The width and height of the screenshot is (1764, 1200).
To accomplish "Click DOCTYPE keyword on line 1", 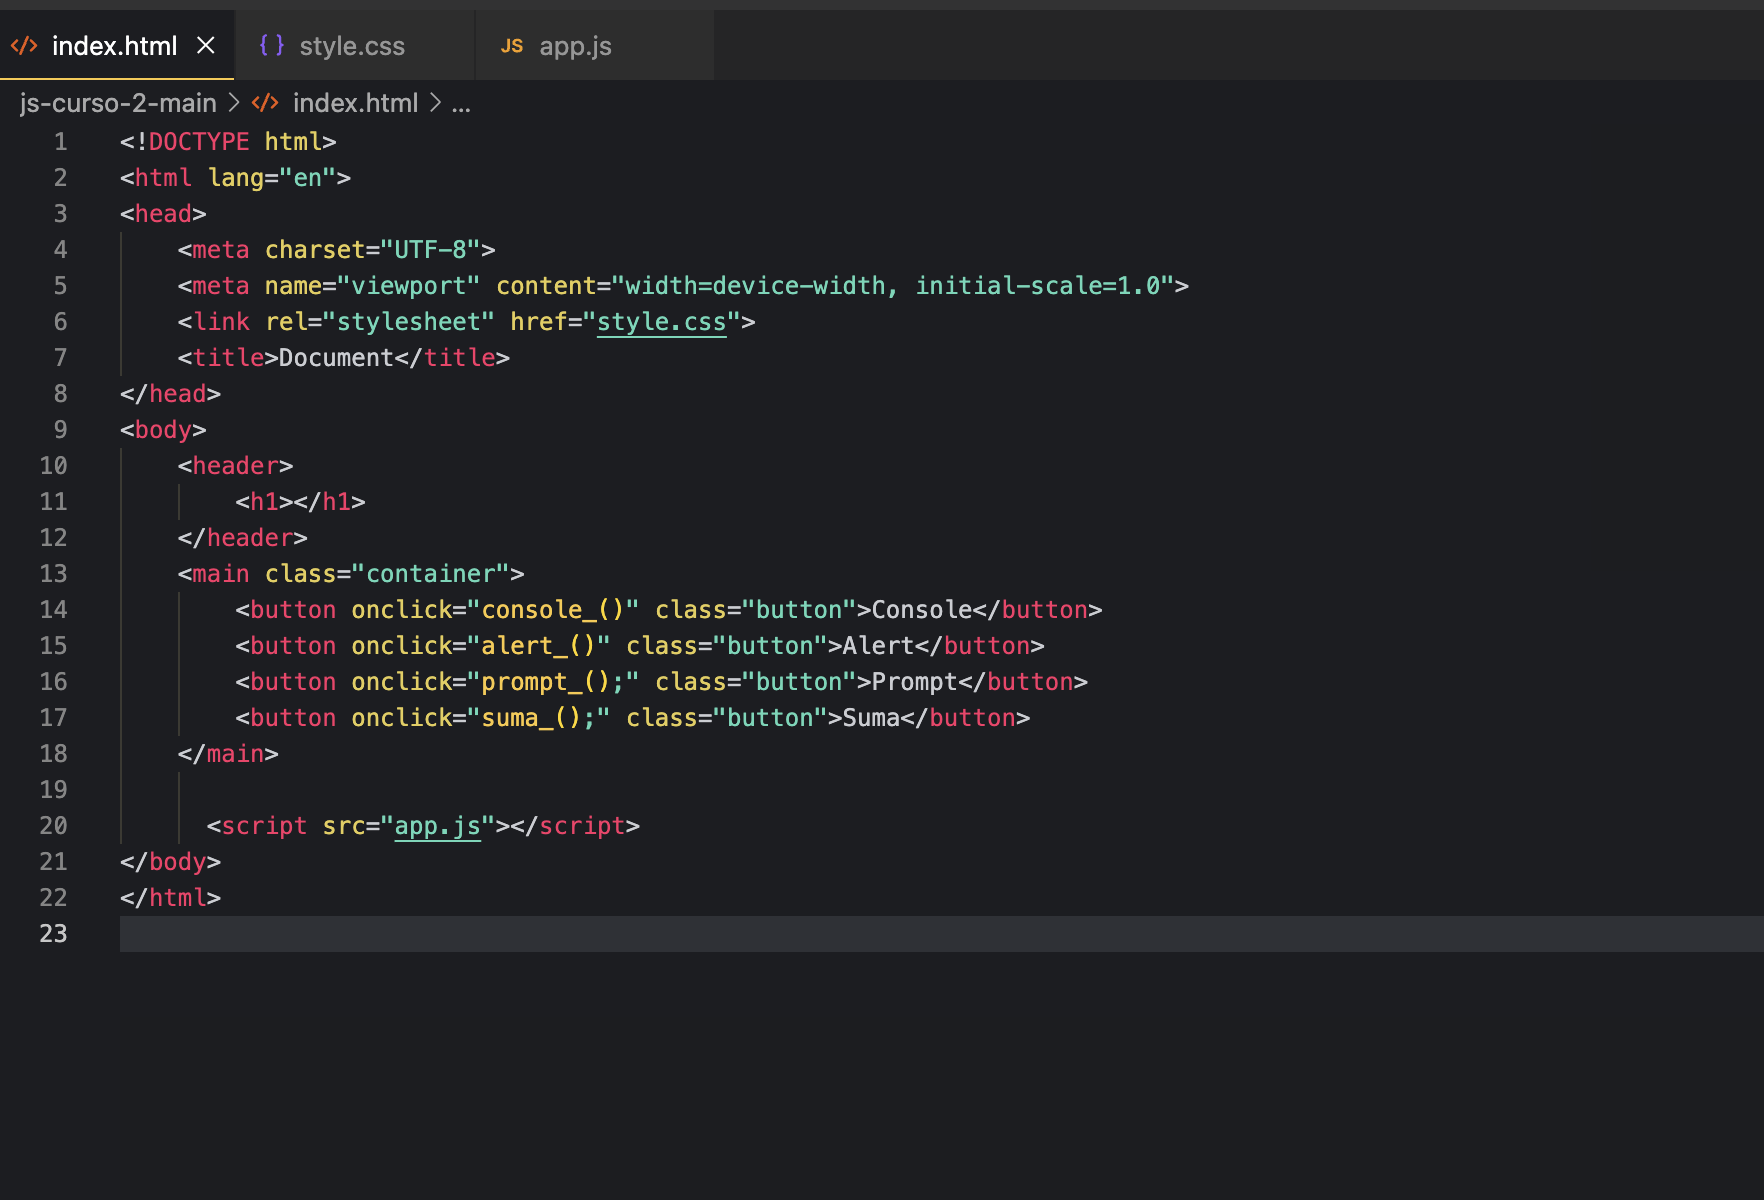I will 199,142.
